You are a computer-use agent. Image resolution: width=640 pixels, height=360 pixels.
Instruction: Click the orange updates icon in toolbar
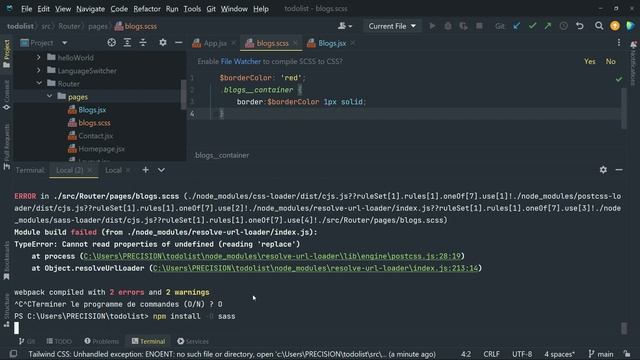click(x=615, y=26)
